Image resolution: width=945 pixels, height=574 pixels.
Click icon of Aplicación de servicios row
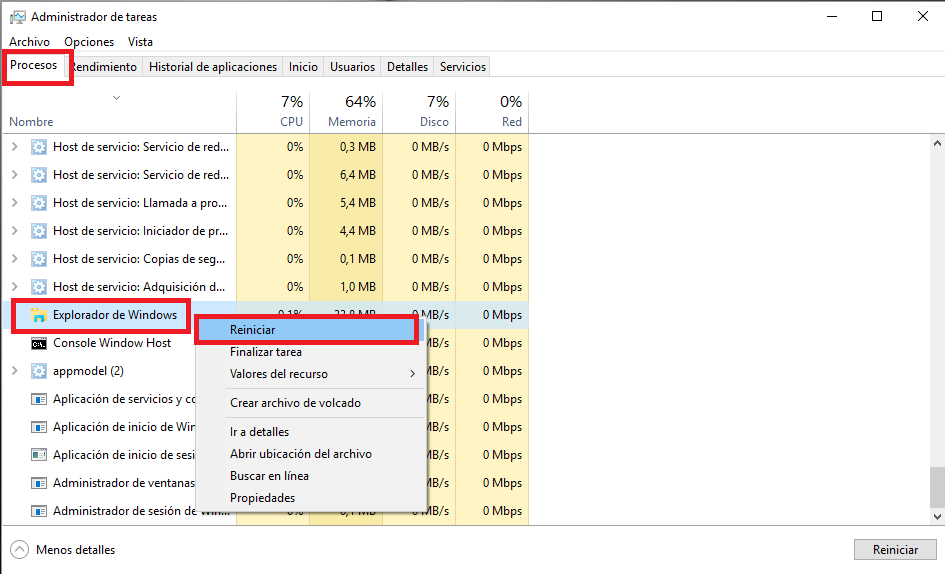39,399
